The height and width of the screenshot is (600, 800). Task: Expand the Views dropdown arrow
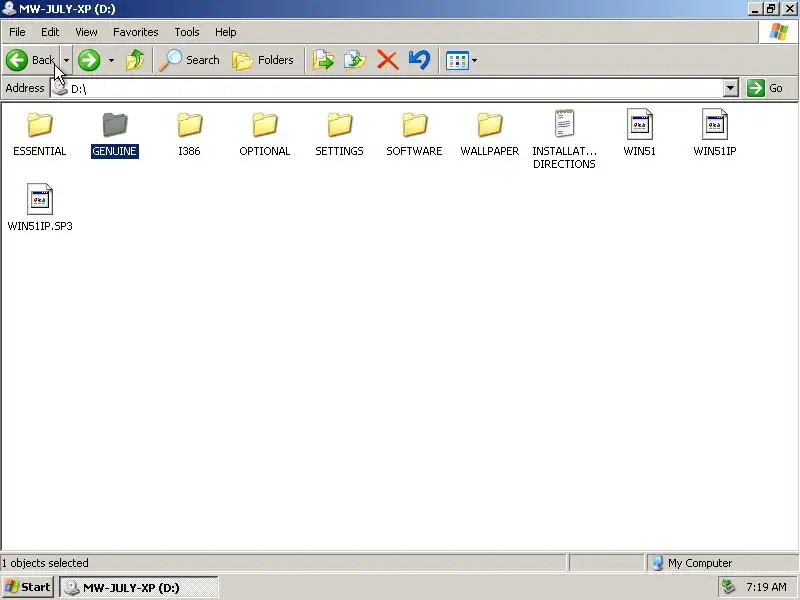[474, 60]
